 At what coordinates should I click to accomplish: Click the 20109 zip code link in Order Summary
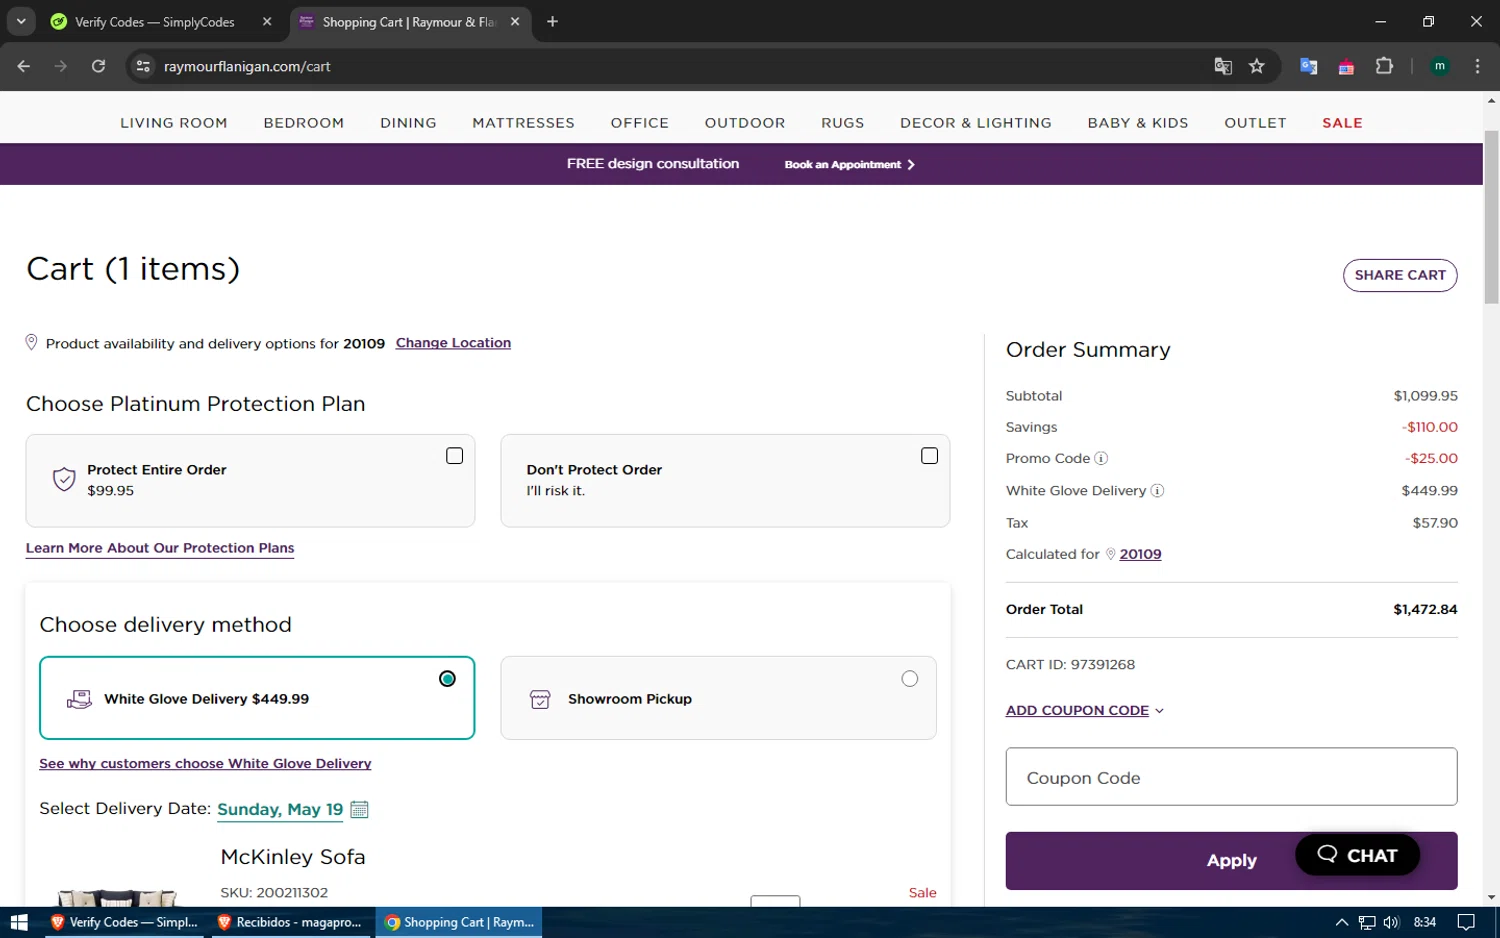coord(1140,554)
